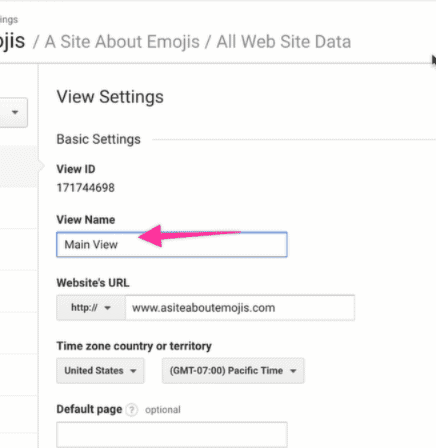This screenshot has height=448, width=436.
Task: Open the (GMT-07:00) Pacific Time dropdown
Action: click(233, 371)
